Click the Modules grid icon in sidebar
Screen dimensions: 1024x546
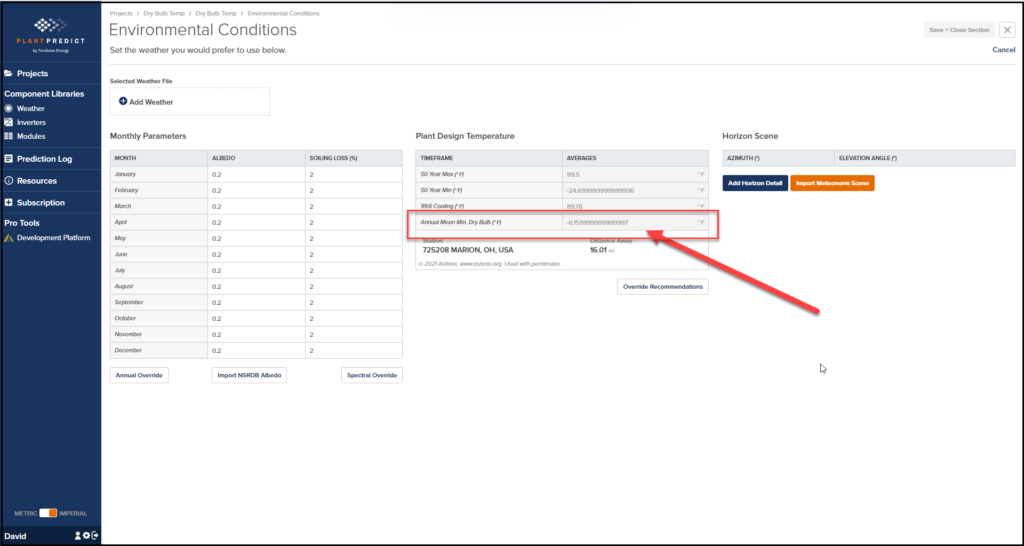(8, 136)
